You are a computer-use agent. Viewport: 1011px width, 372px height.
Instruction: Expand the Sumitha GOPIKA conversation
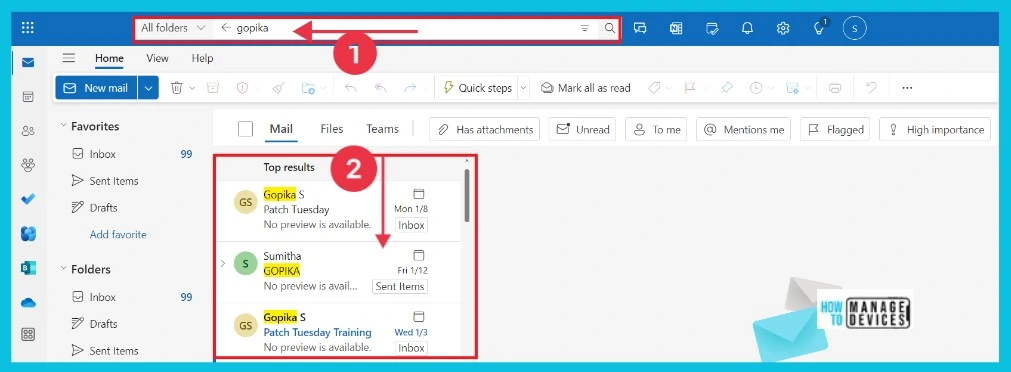point(223,263)
